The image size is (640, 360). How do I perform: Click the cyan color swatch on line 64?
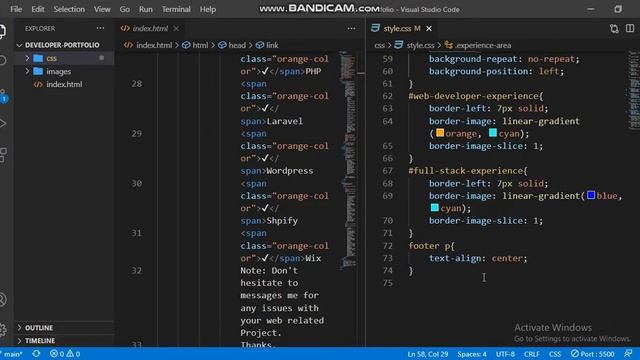[x=493, y=133]
